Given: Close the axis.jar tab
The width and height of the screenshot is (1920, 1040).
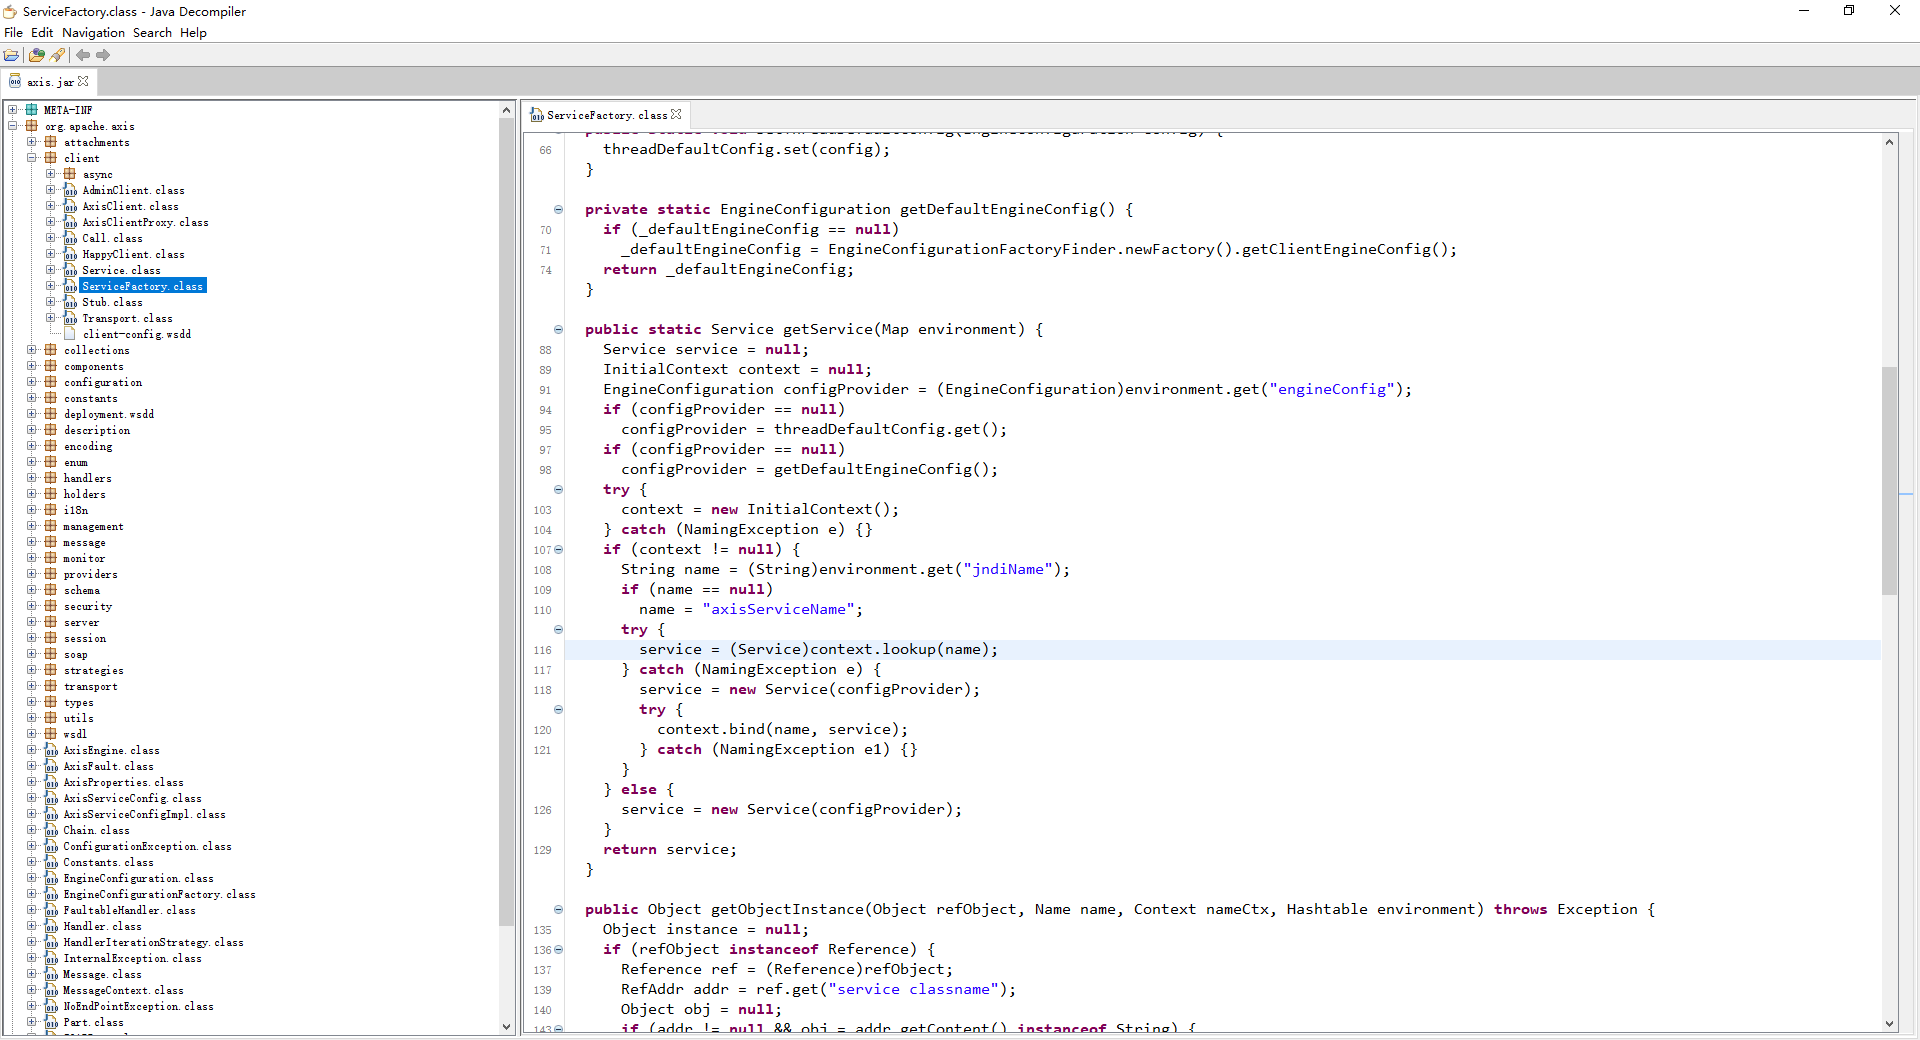Looking at the screenshot, I should coord(83,82).
